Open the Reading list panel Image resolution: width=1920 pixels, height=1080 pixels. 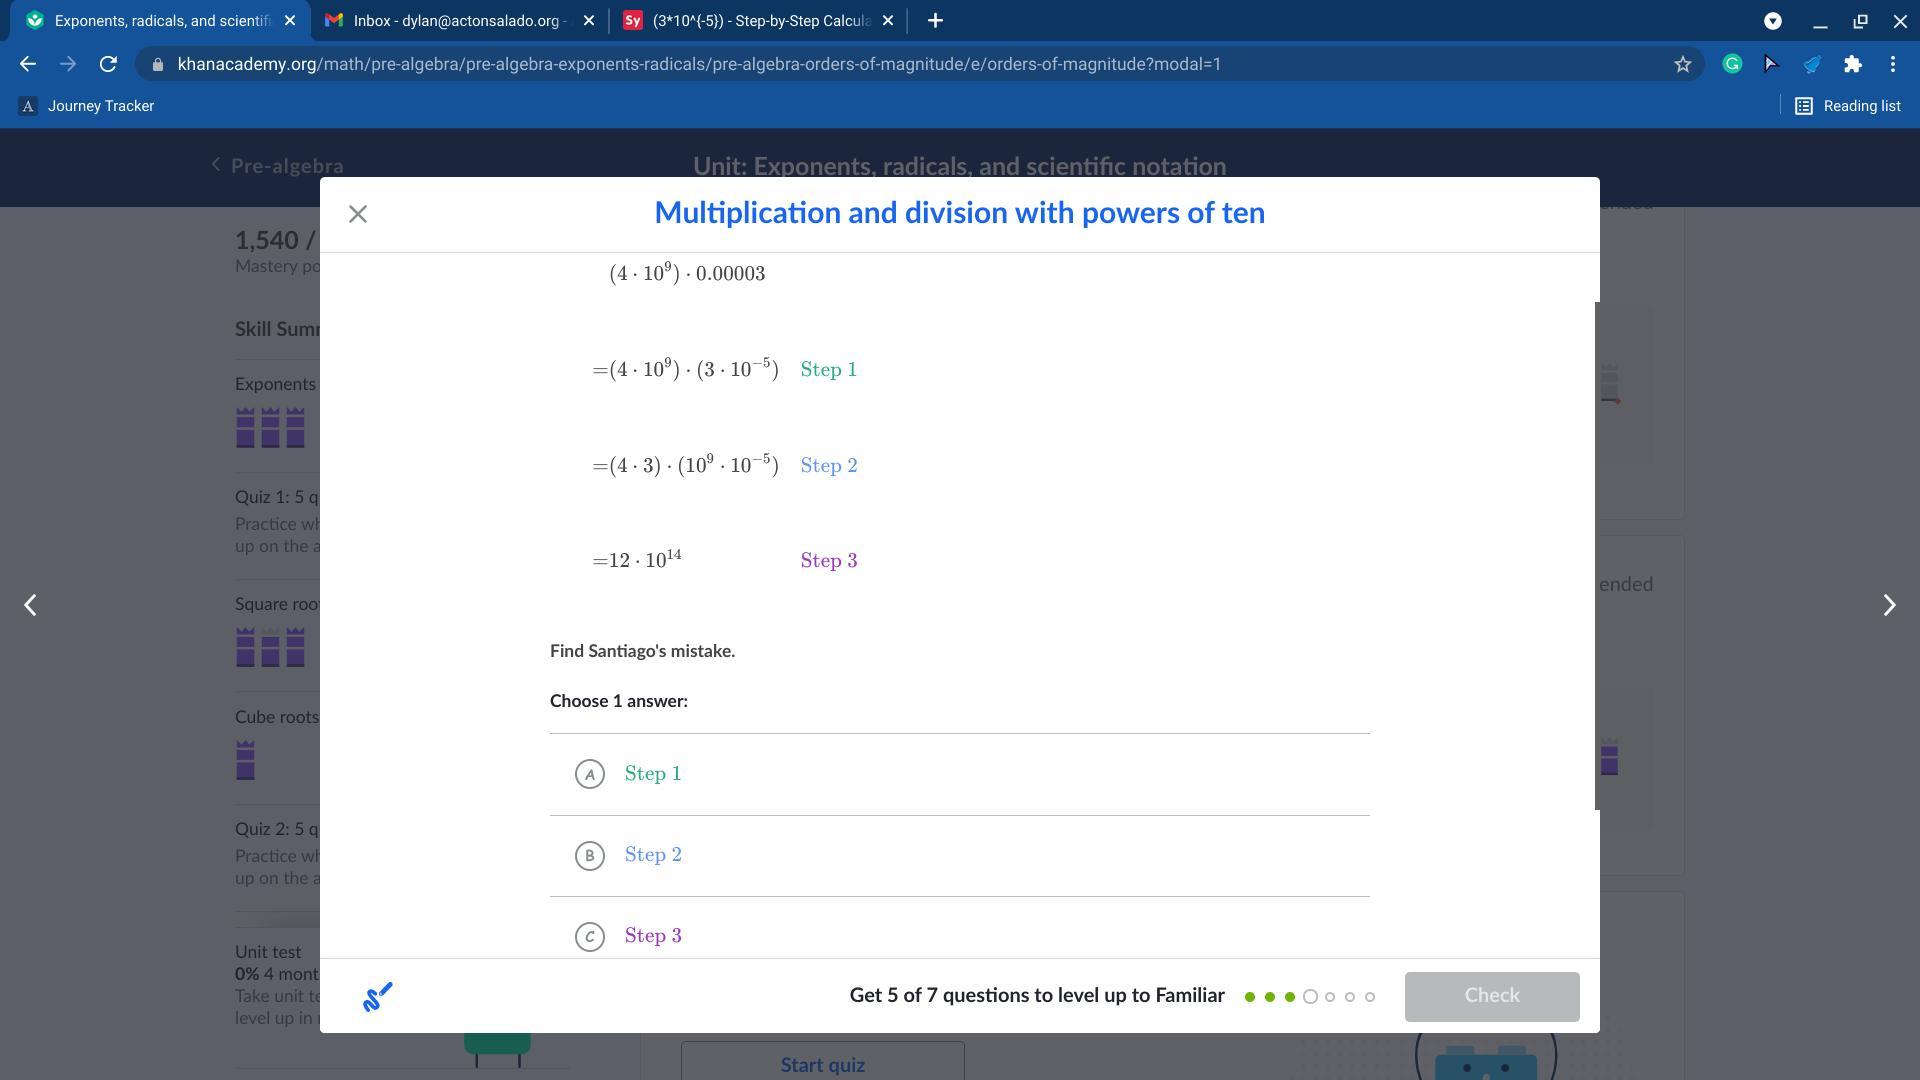coord(1848,106)
